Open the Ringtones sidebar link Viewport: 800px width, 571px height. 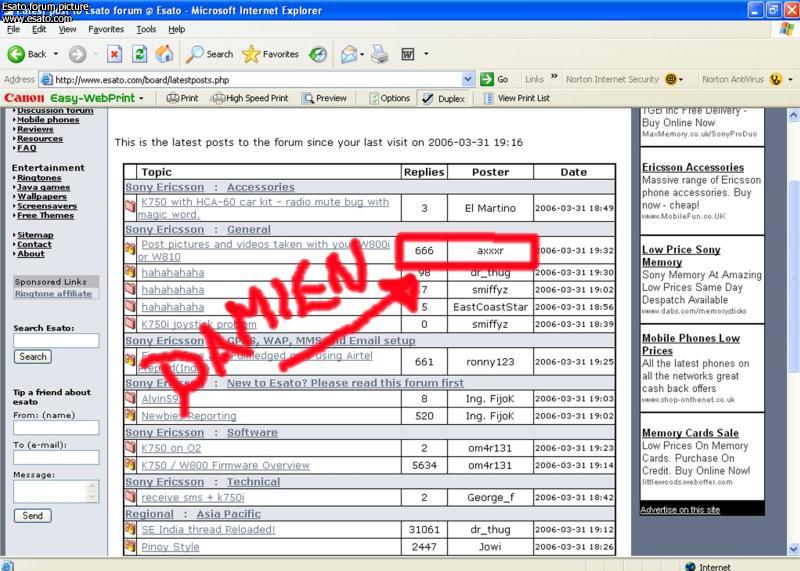(x=39, y=178)
